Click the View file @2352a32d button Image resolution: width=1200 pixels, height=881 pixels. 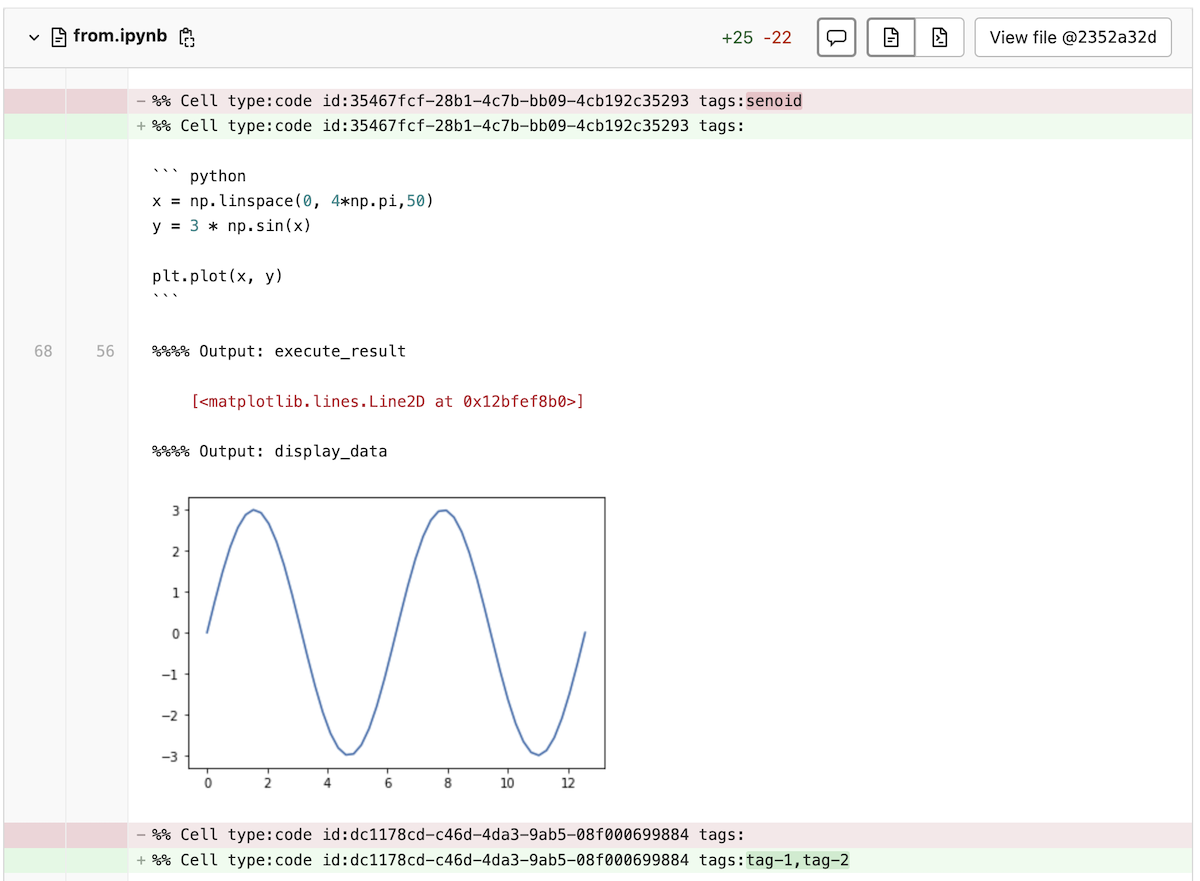click(x=1073, y=36)
